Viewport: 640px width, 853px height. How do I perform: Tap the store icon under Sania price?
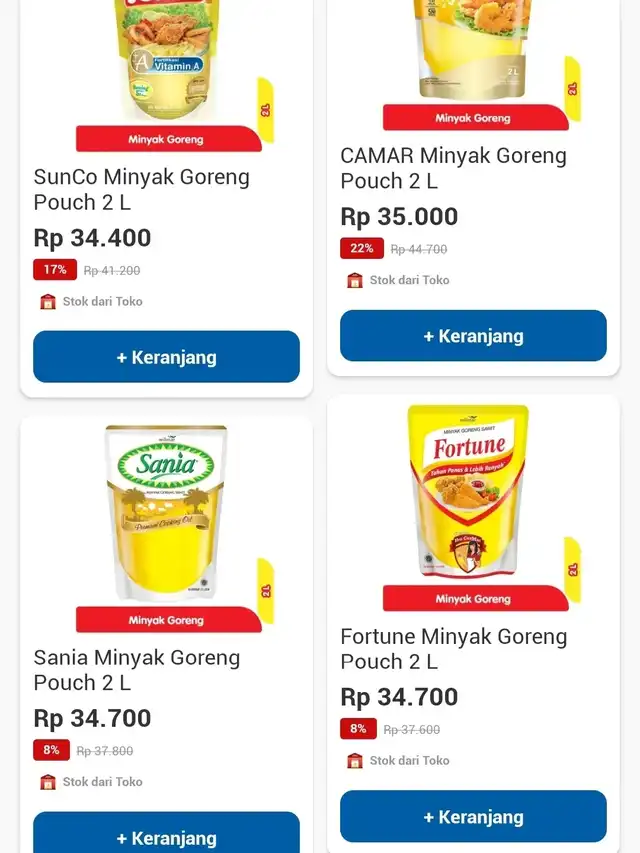click(x=48, y=782)
